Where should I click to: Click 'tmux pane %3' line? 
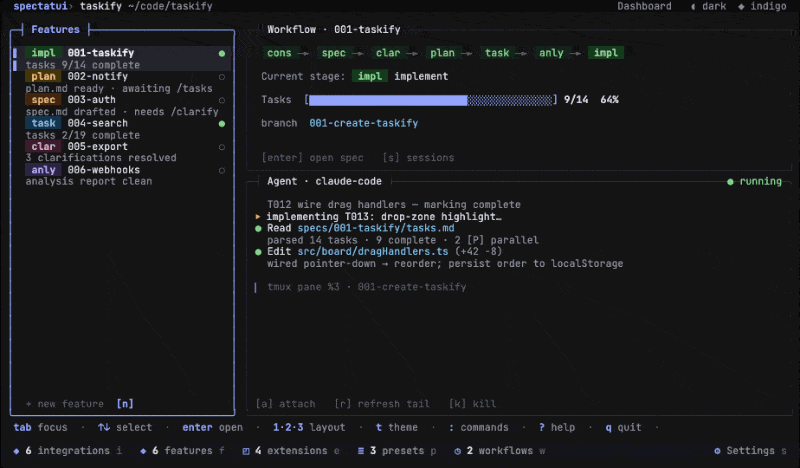366,287
